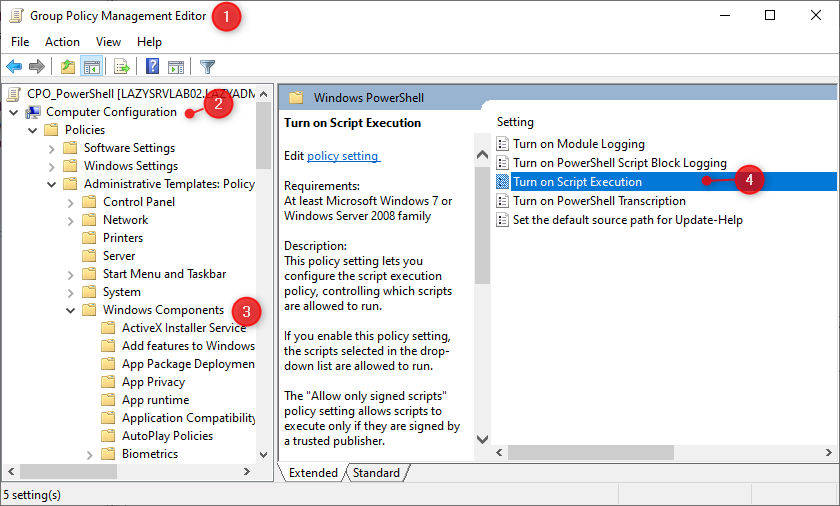Toggle the Show/Hide Console Tree icon
Viewport: 840px width, 506px height.
click(x=92, y=67)
